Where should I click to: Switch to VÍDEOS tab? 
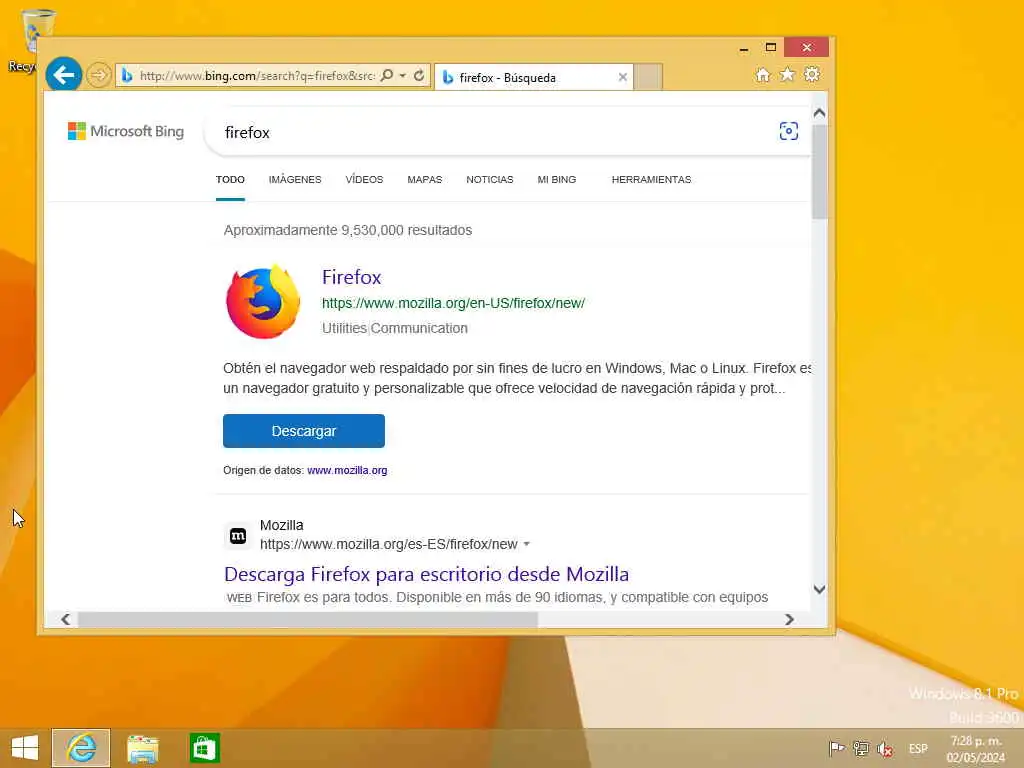tap(364, 180)
